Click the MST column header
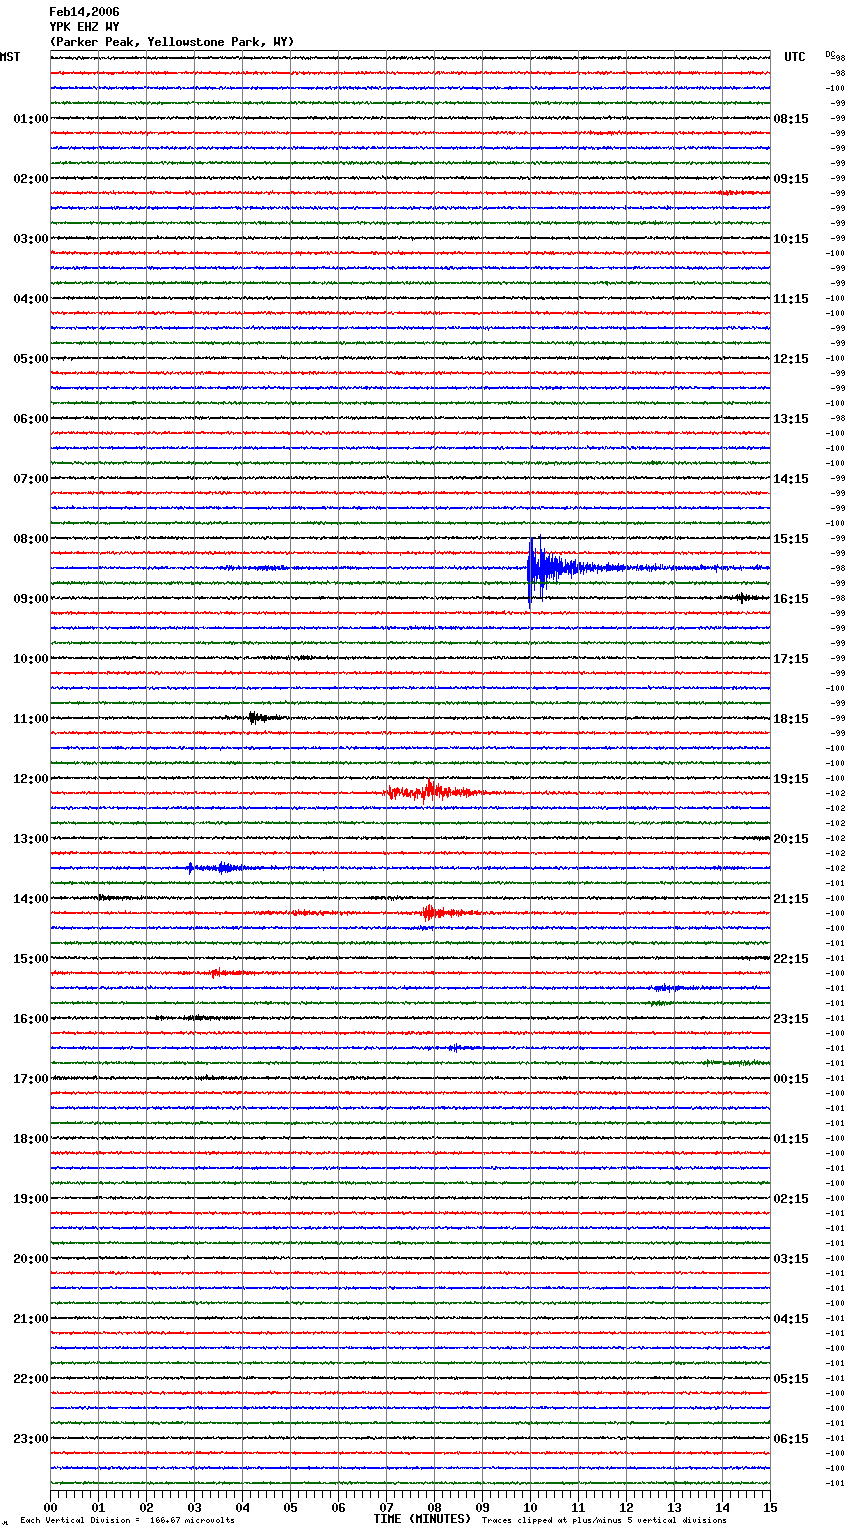 10,57
